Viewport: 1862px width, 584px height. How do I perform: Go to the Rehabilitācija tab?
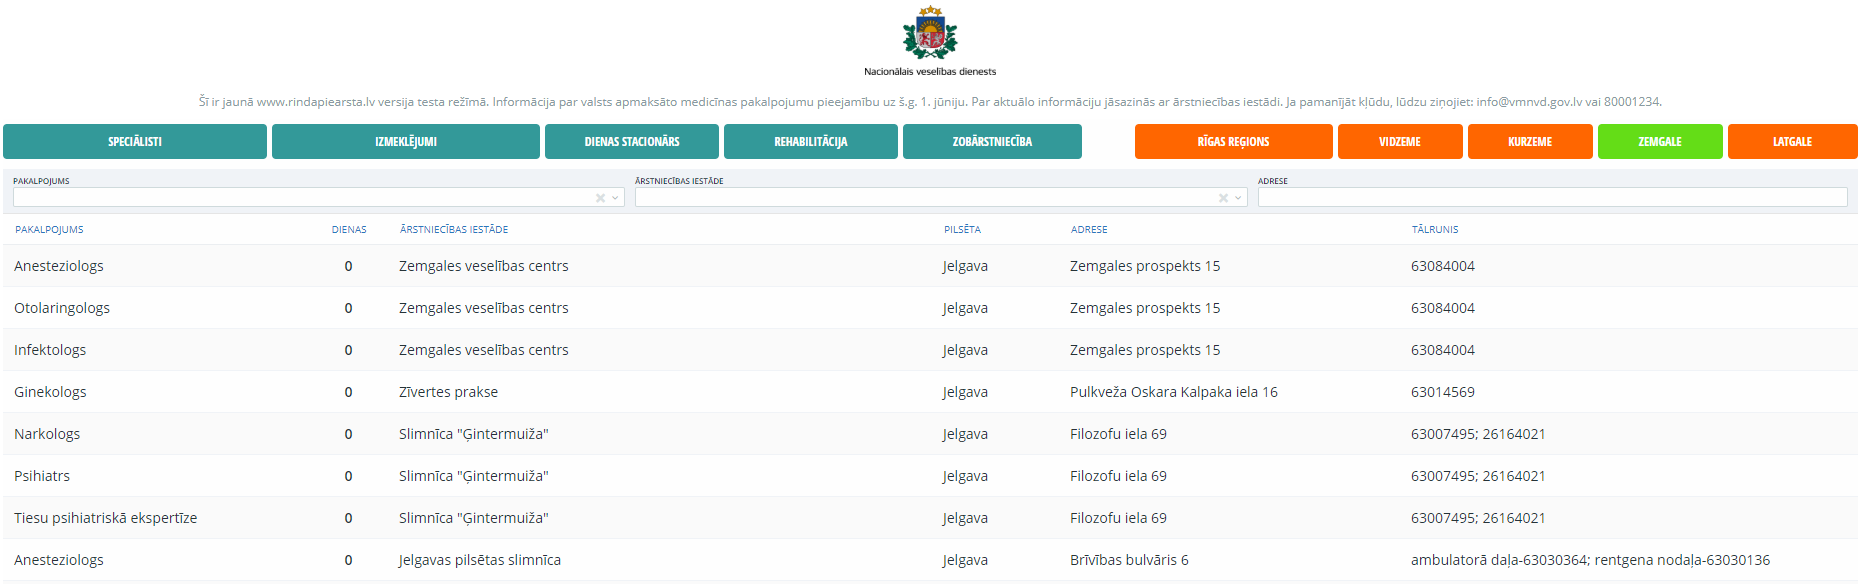click(811, 142)
